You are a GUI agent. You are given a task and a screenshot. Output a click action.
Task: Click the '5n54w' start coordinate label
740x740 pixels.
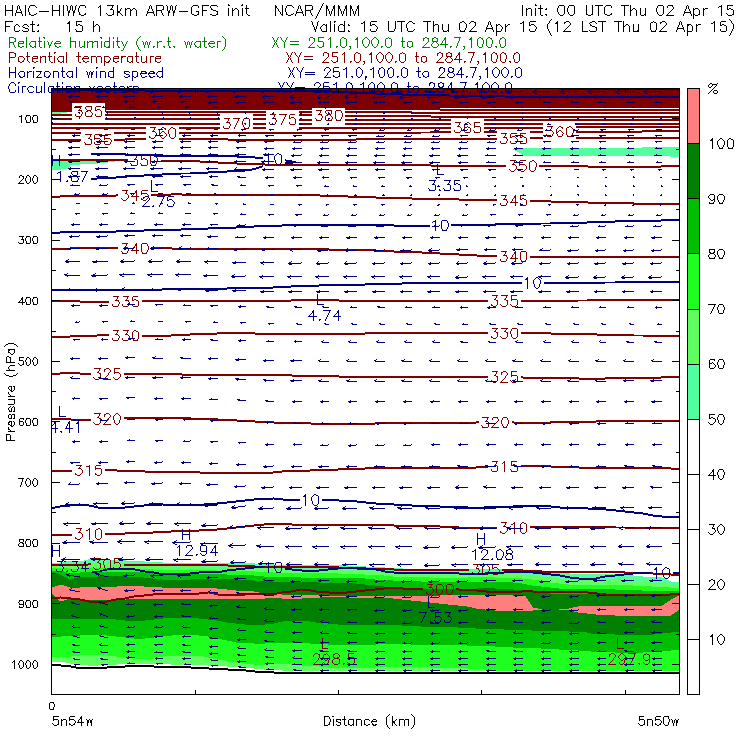point(73,722)
